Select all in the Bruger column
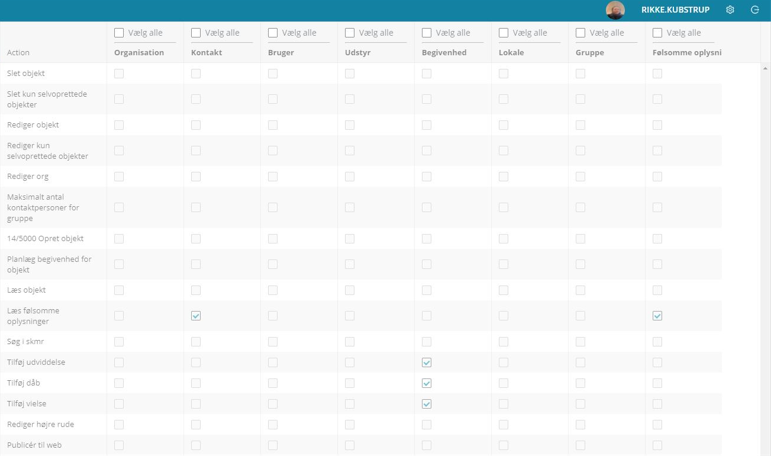This screenshot has width=773, height=460. coord(273,33)
